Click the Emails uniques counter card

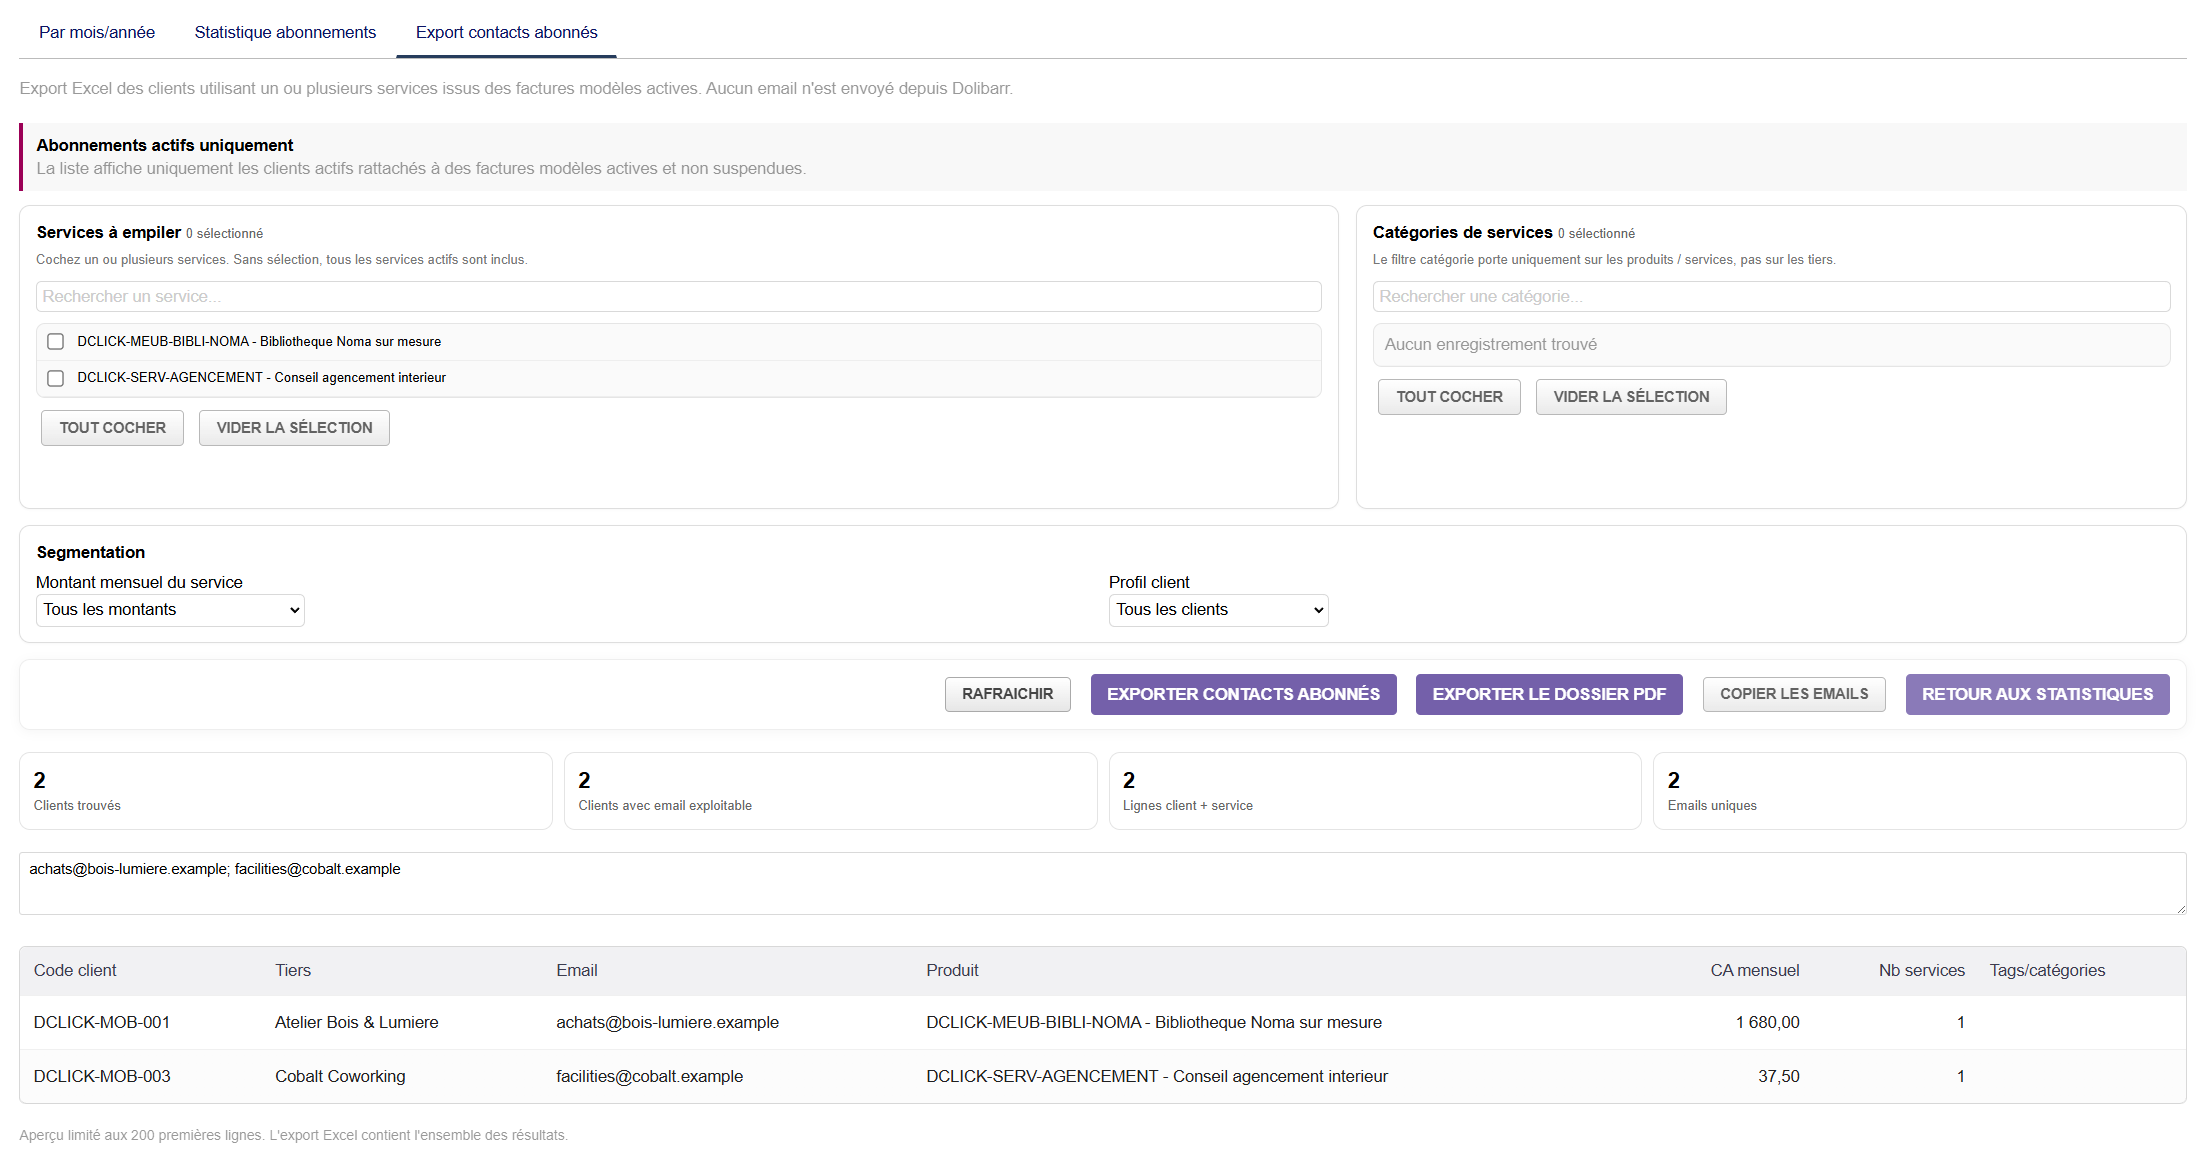click(x=1920, y=791)
